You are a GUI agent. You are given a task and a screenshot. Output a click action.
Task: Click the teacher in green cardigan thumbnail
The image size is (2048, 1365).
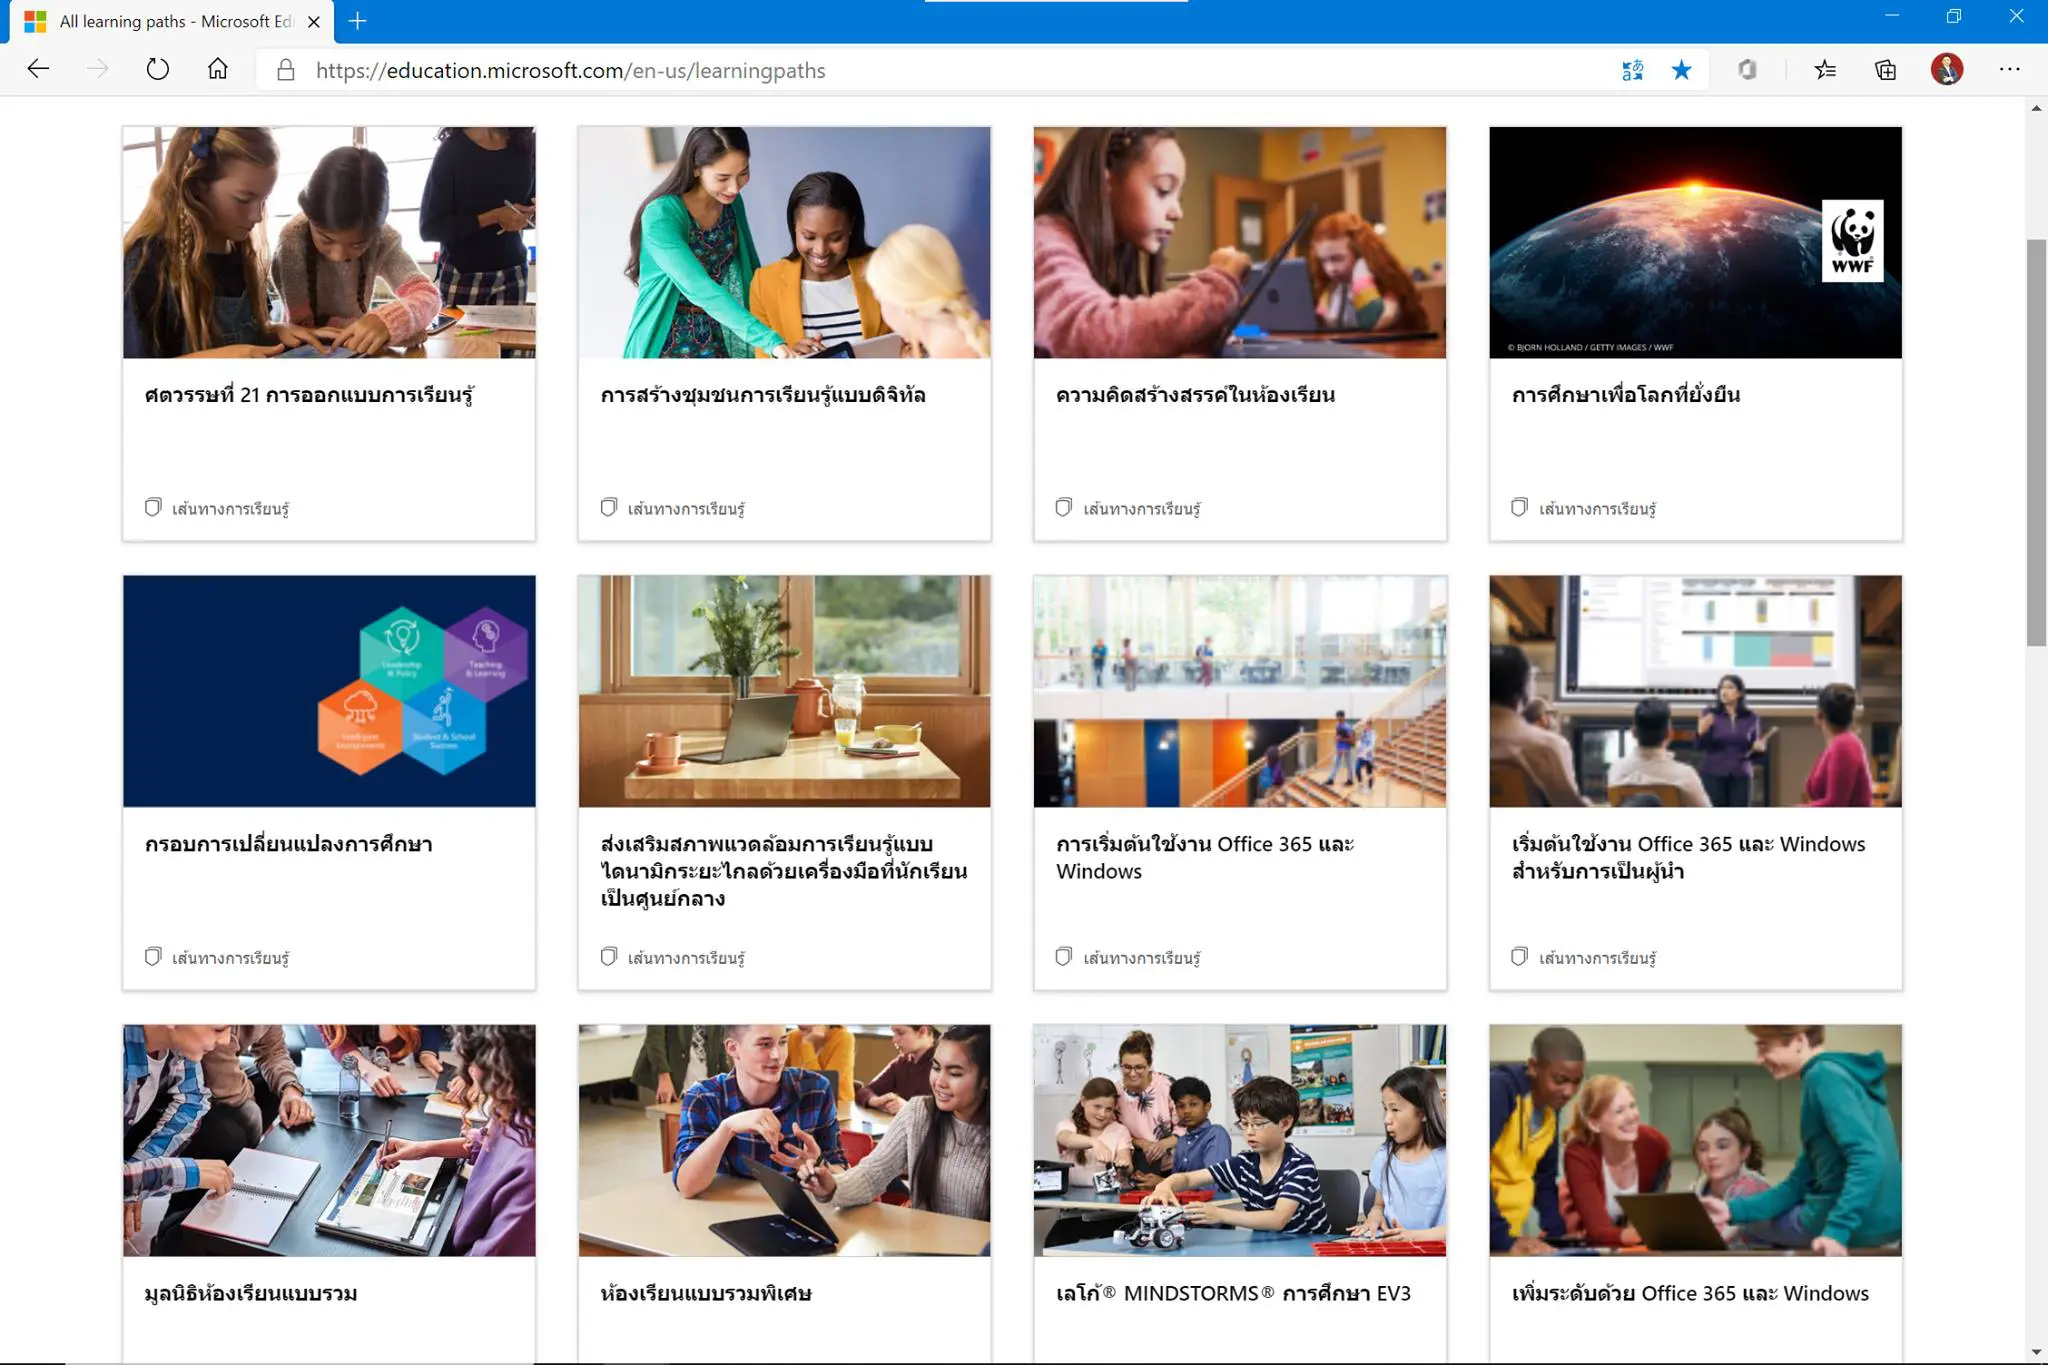pyautogui.click(x=784, y=242)
